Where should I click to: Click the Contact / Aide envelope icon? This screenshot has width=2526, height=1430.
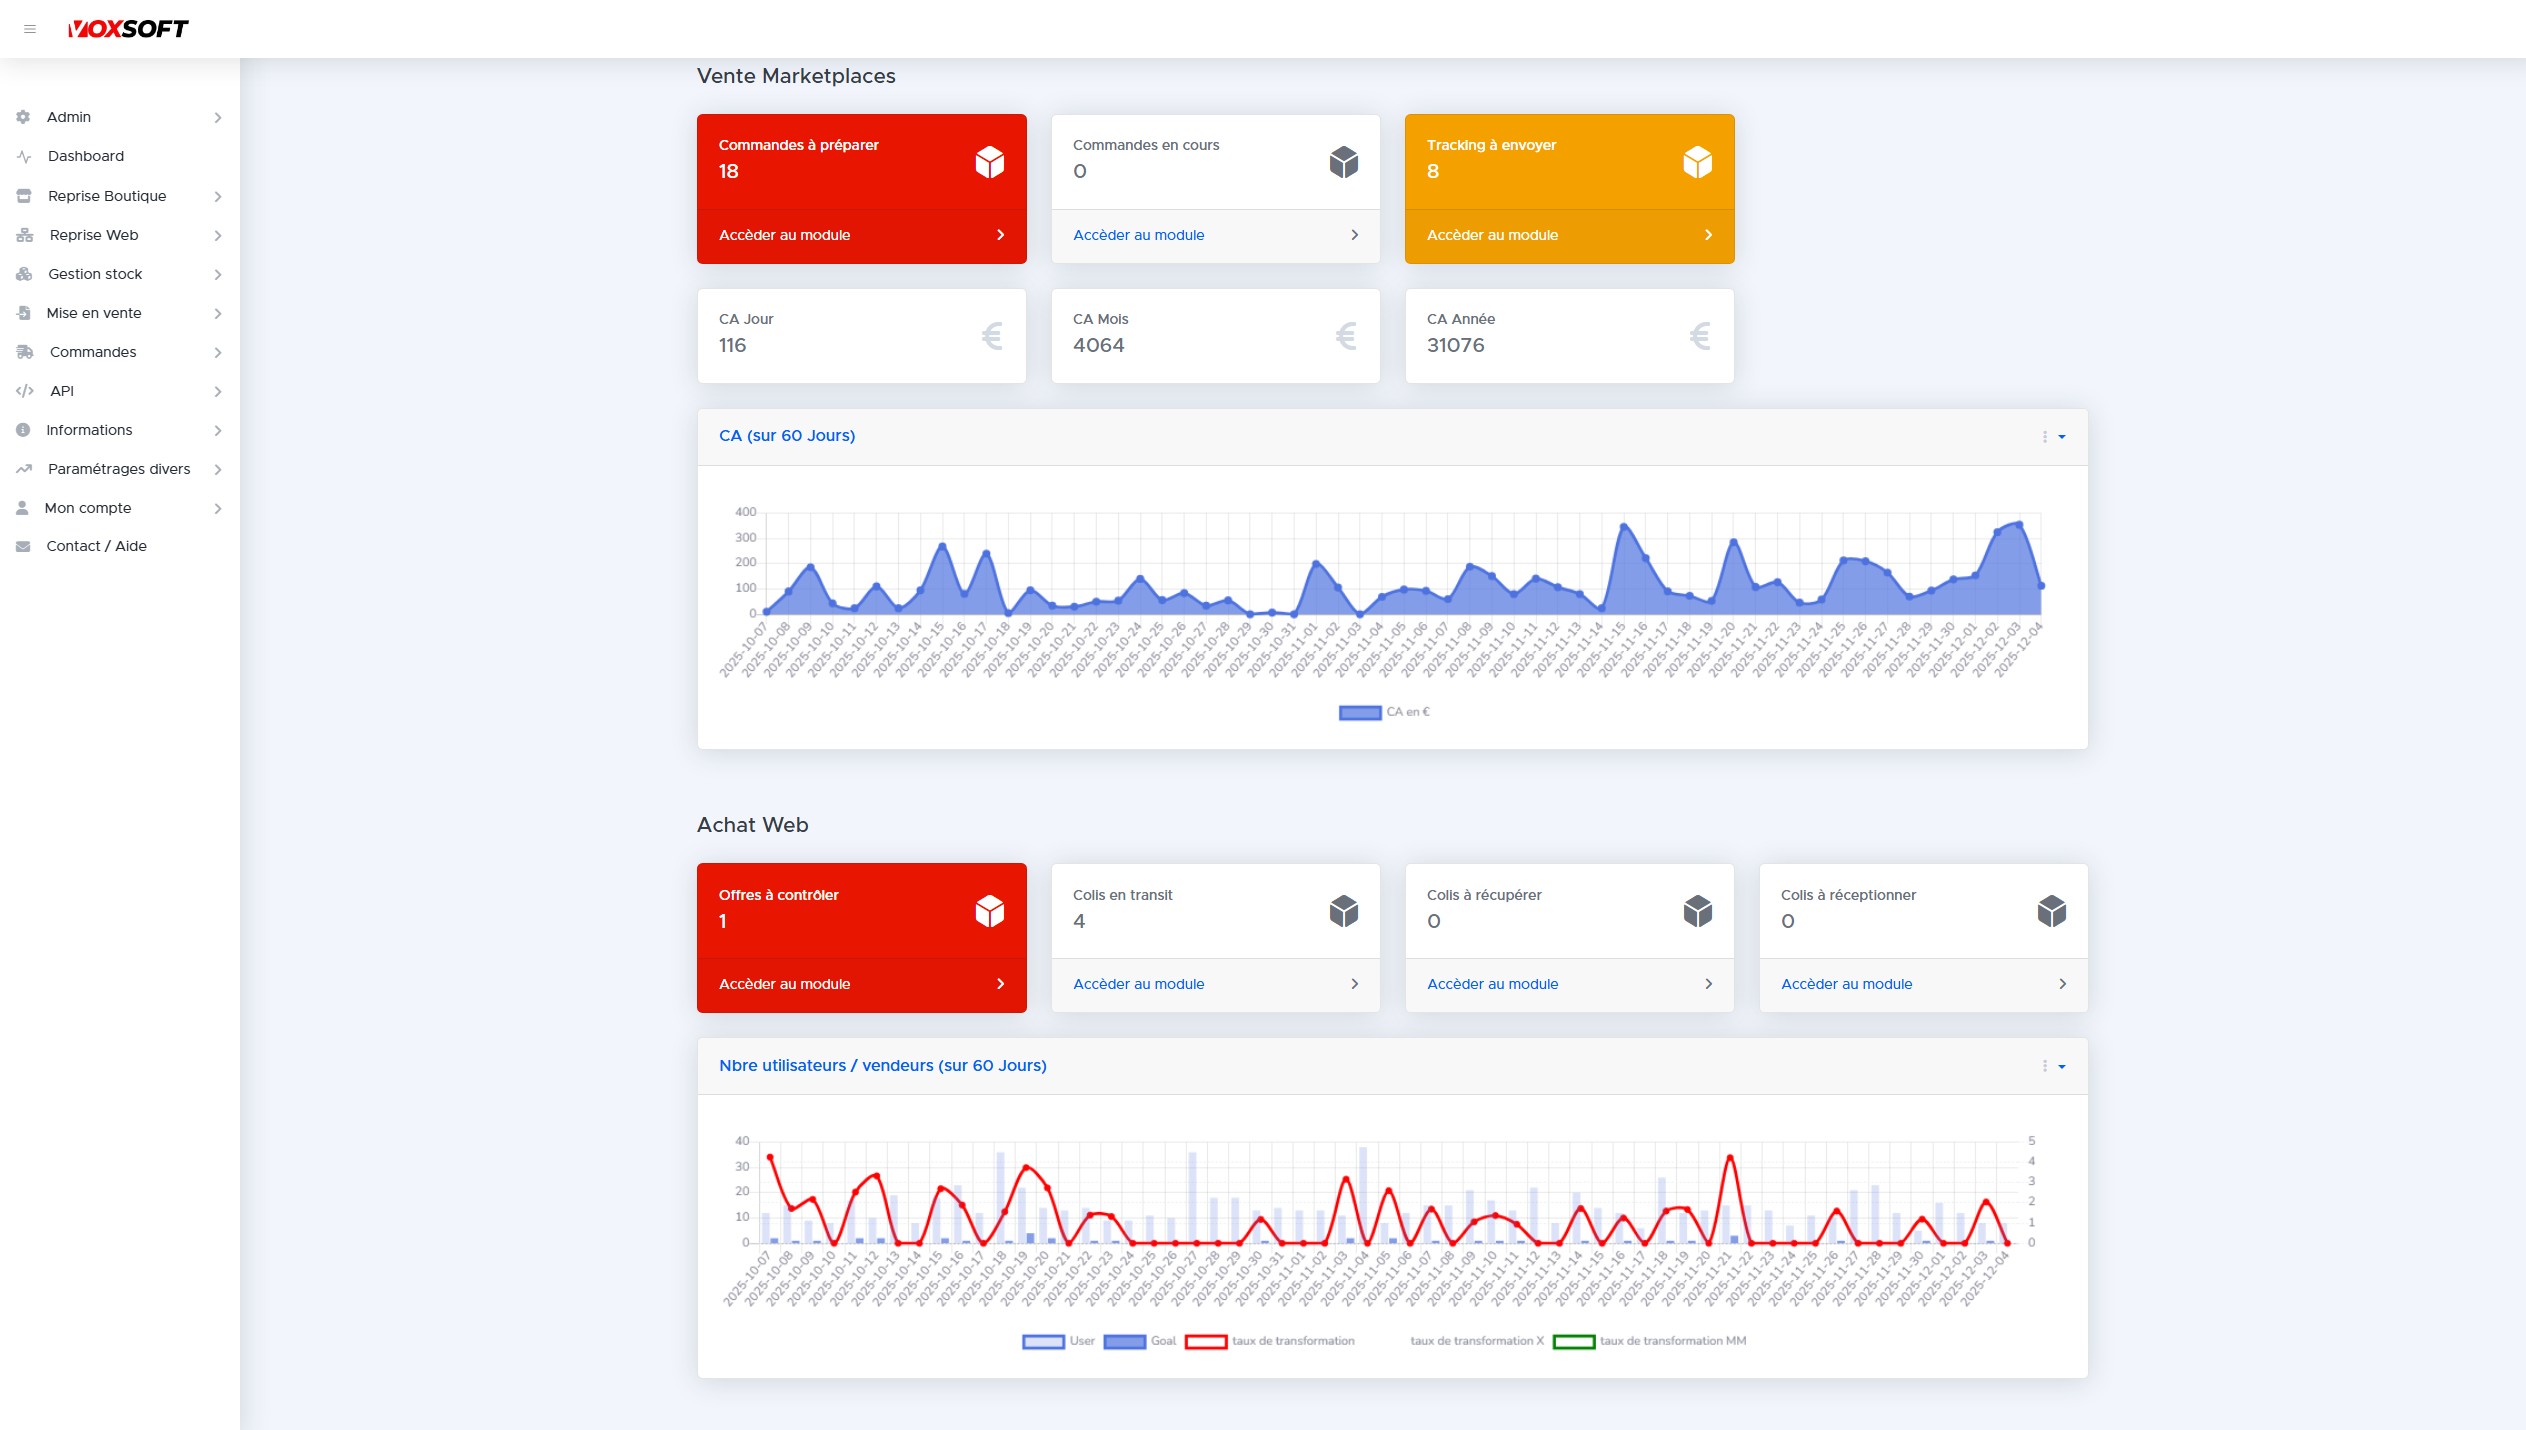coord(23,546)
